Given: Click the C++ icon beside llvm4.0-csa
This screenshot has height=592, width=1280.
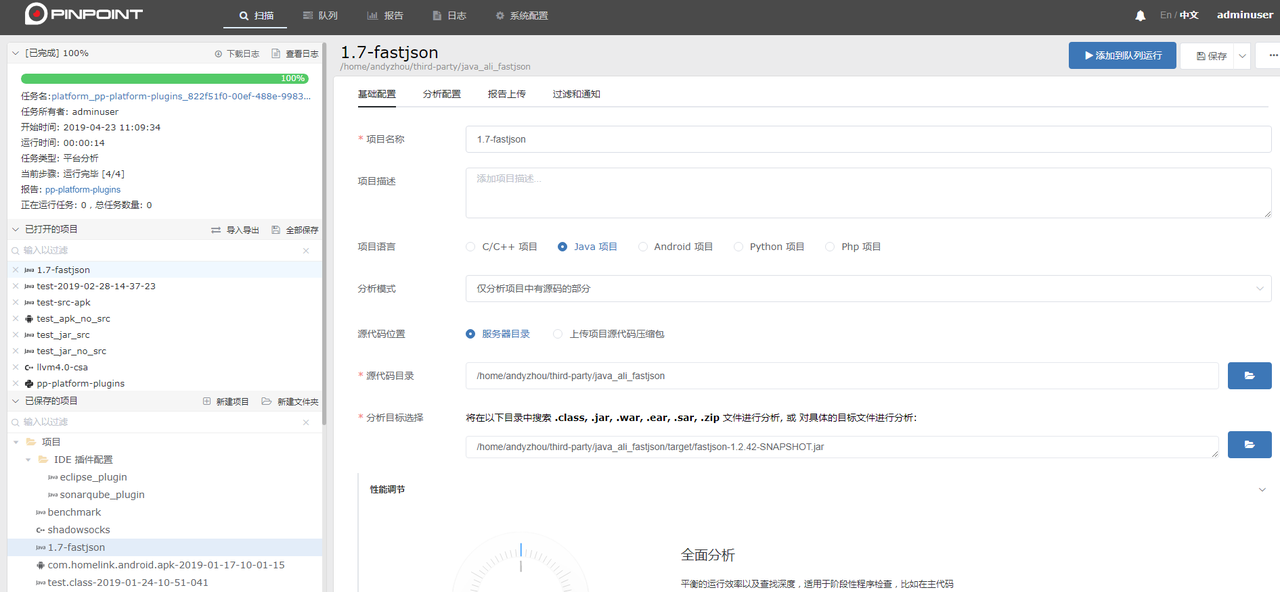Looking at the screenshot, I should pyautogui.click(x=29, y=367).
